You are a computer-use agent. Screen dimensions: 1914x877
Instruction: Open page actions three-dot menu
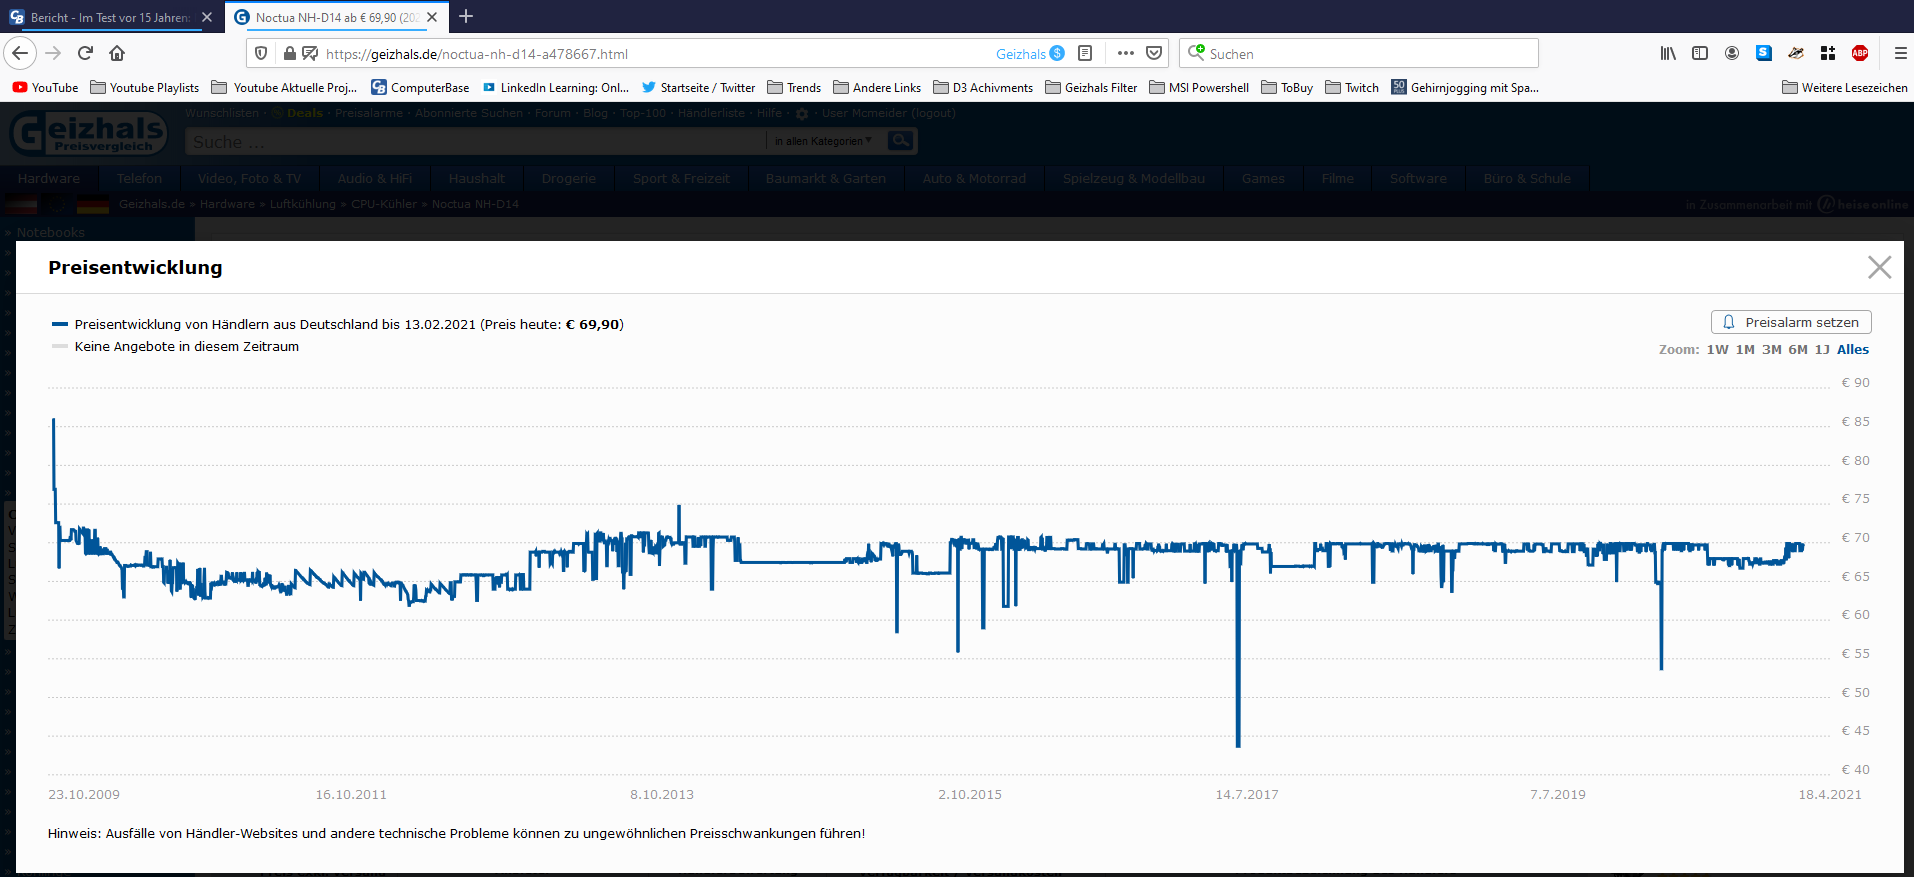click(1126, 53)
